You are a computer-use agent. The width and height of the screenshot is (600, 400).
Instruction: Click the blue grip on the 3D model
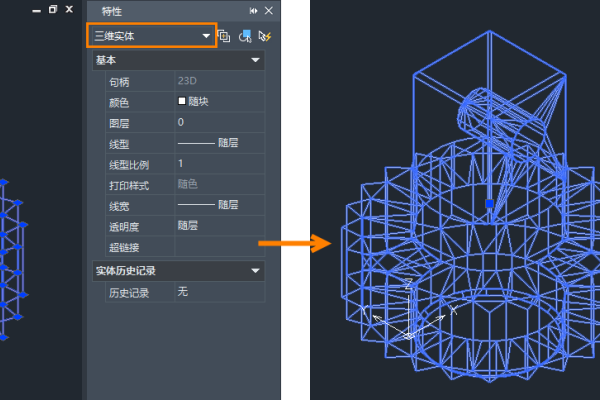coord(488,203)
